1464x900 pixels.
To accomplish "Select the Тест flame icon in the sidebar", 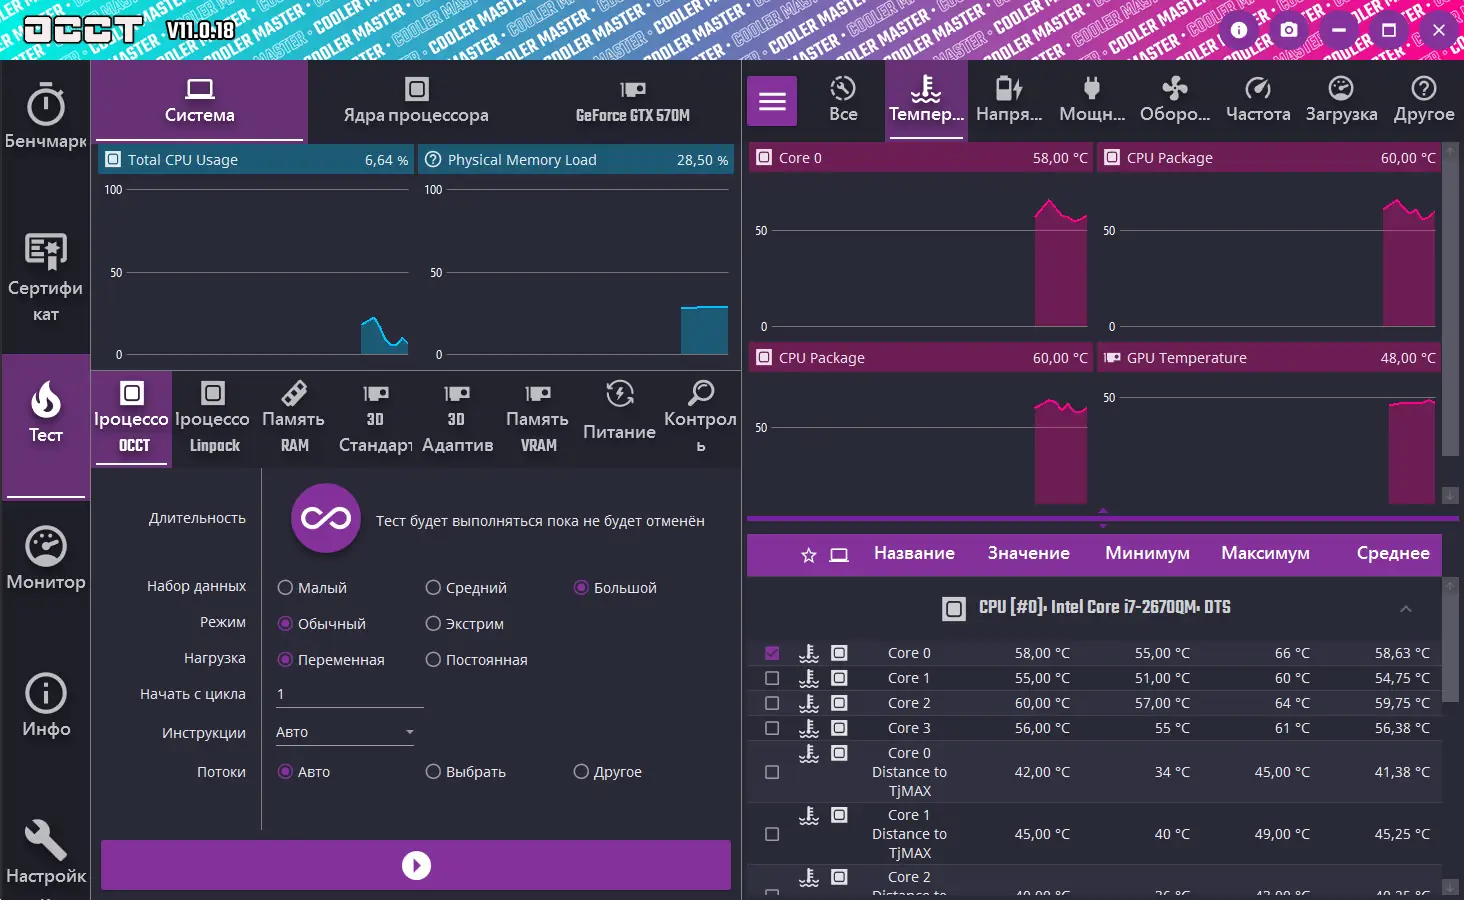I will coord(45,400).
